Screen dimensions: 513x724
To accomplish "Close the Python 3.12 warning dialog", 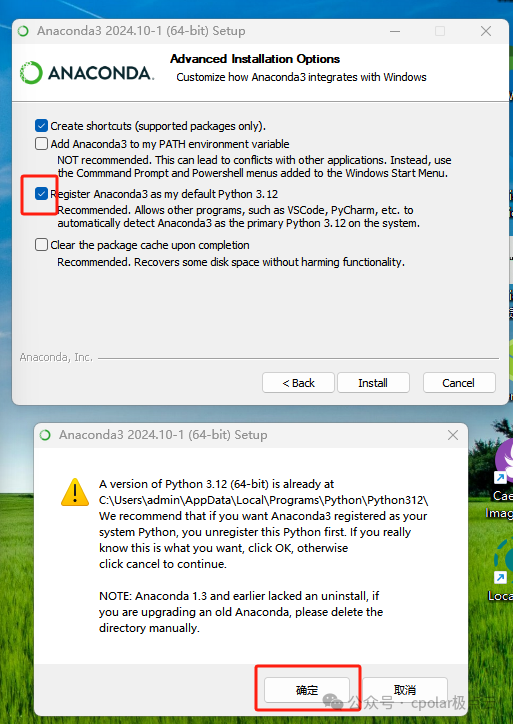I will (453, 435).
